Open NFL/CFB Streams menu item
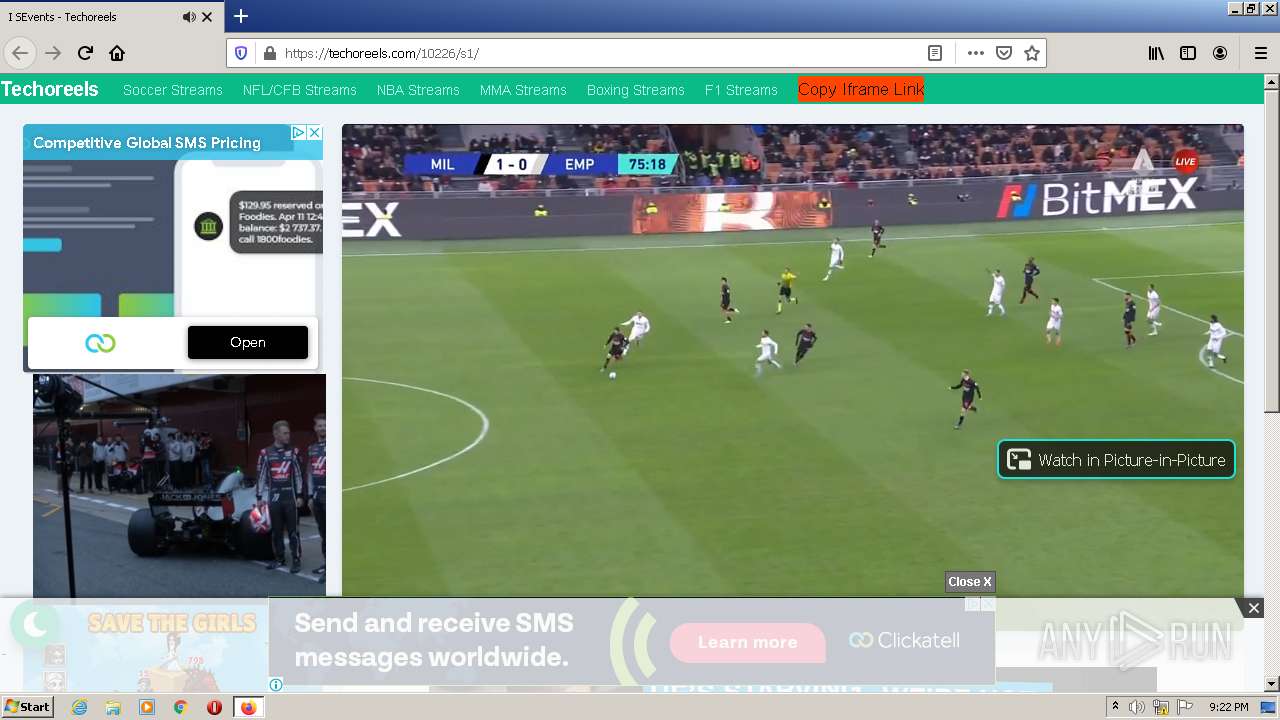This screenshot has height=720, width=1280. (x=300, y=90)
